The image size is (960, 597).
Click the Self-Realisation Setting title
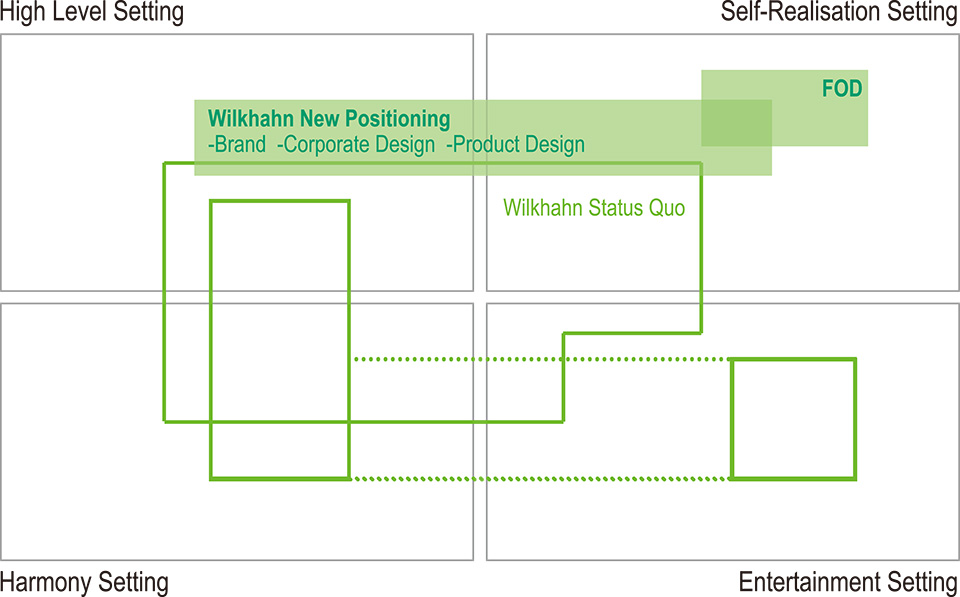[x=840, y=12]
